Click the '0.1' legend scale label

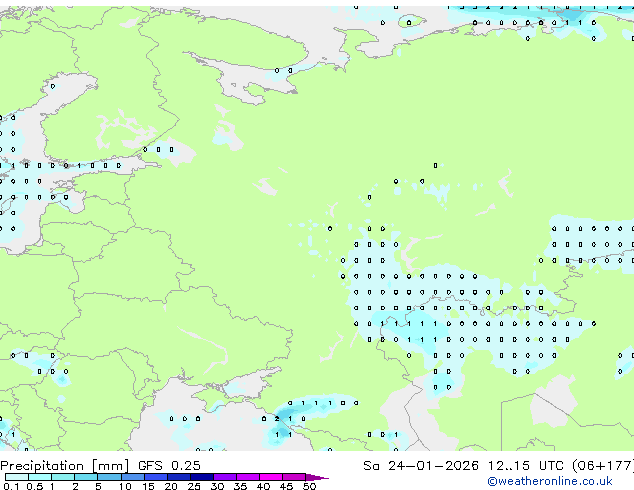coord(11,486)
